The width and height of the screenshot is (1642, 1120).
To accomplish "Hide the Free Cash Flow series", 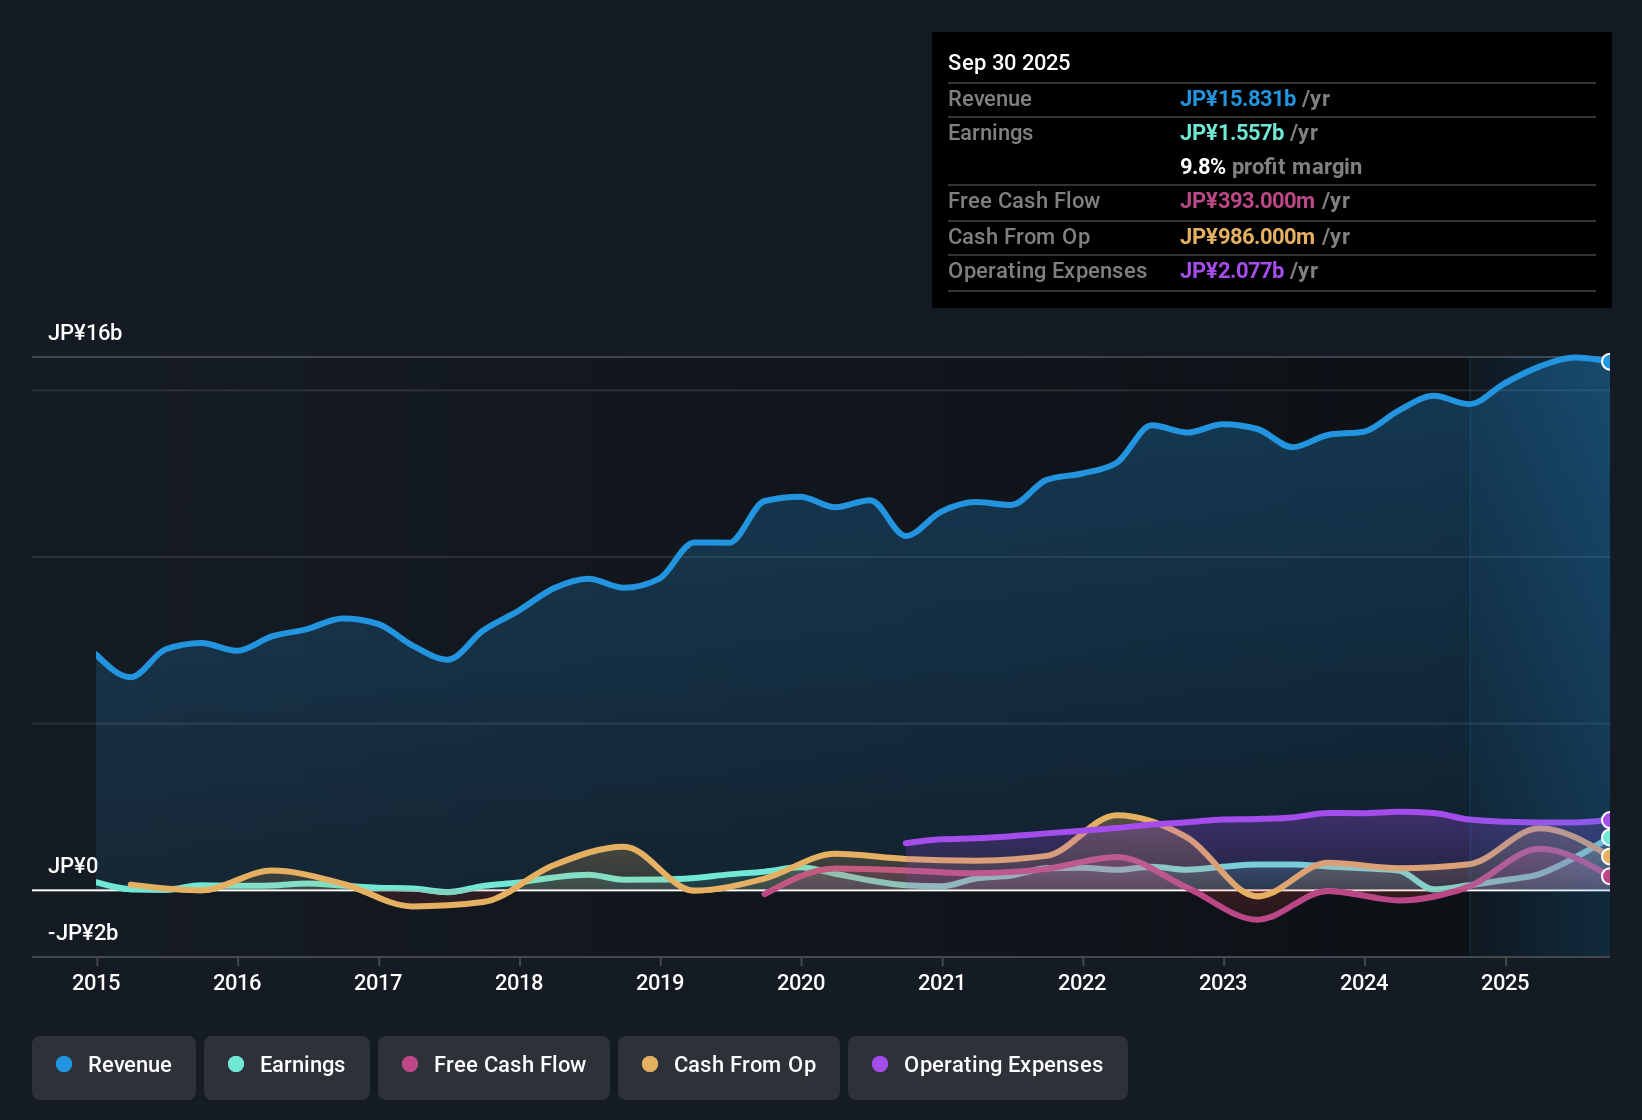I will click(493, 1065).
